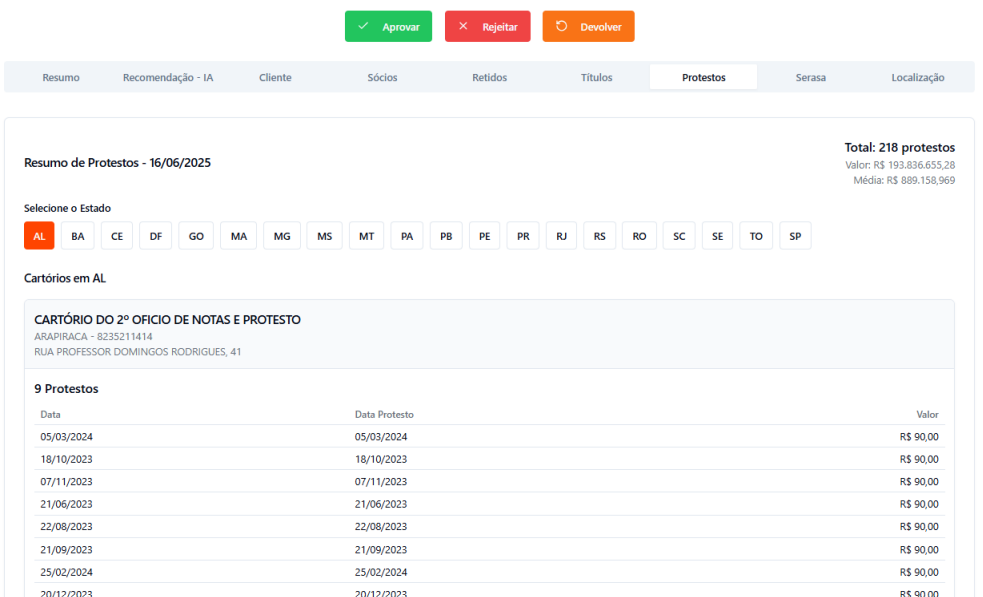
Task: Switch to the Localização tab
Action: point(917,77)
